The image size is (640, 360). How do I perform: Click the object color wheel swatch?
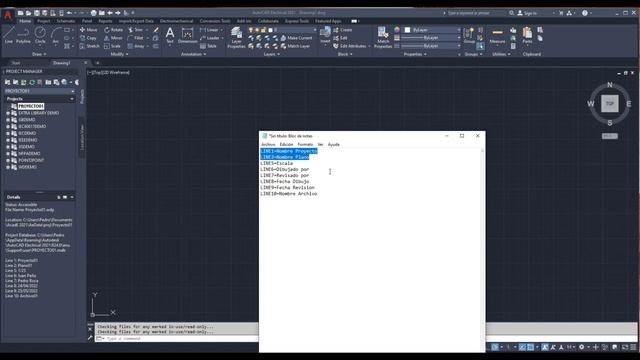(397, 30)
